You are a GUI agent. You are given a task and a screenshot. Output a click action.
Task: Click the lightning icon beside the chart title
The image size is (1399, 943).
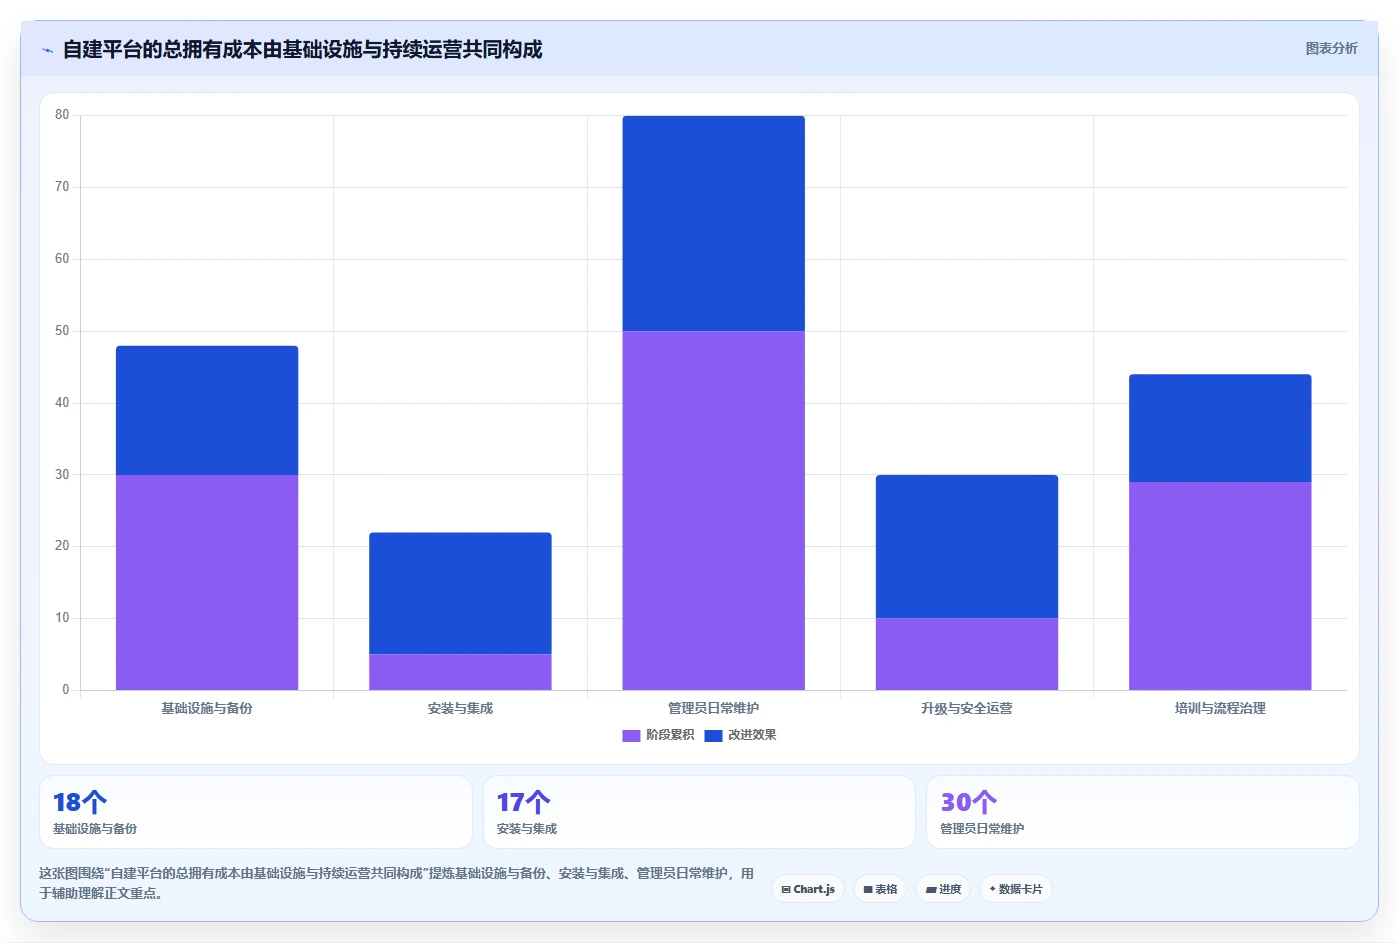[x=47, y=50]
